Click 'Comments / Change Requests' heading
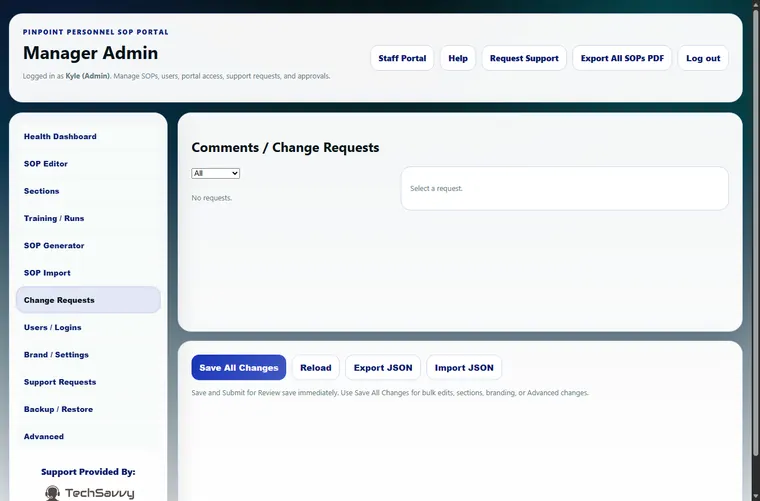760x501 pixels. click(285, 147)
